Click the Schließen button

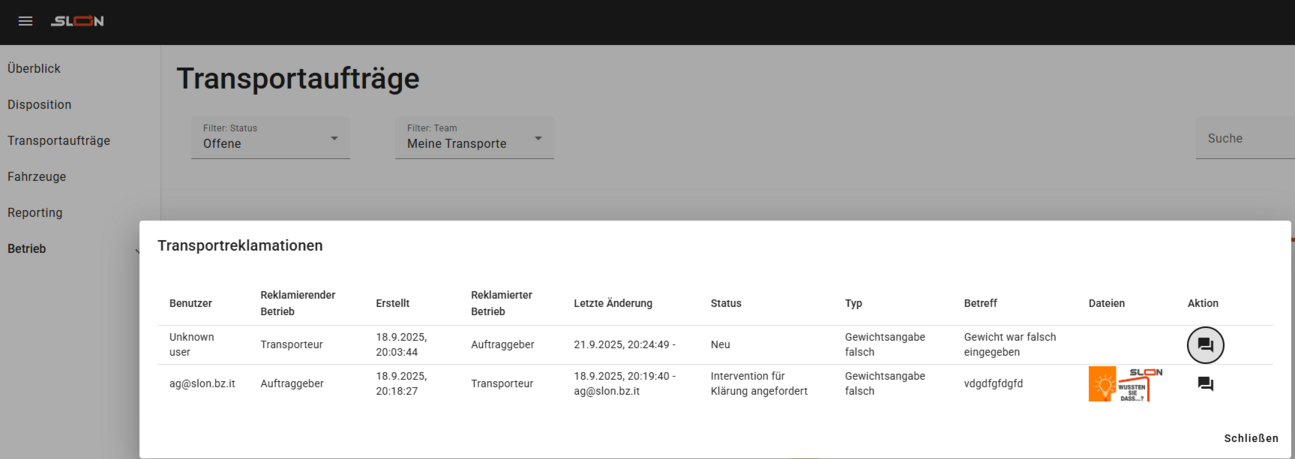(x=1250, y=438)
